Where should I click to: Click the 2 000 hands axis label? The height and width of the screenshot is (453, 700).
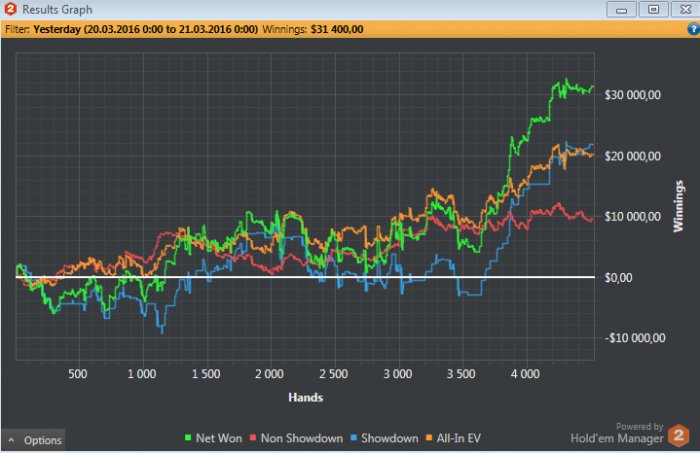[x=269, y=374]
